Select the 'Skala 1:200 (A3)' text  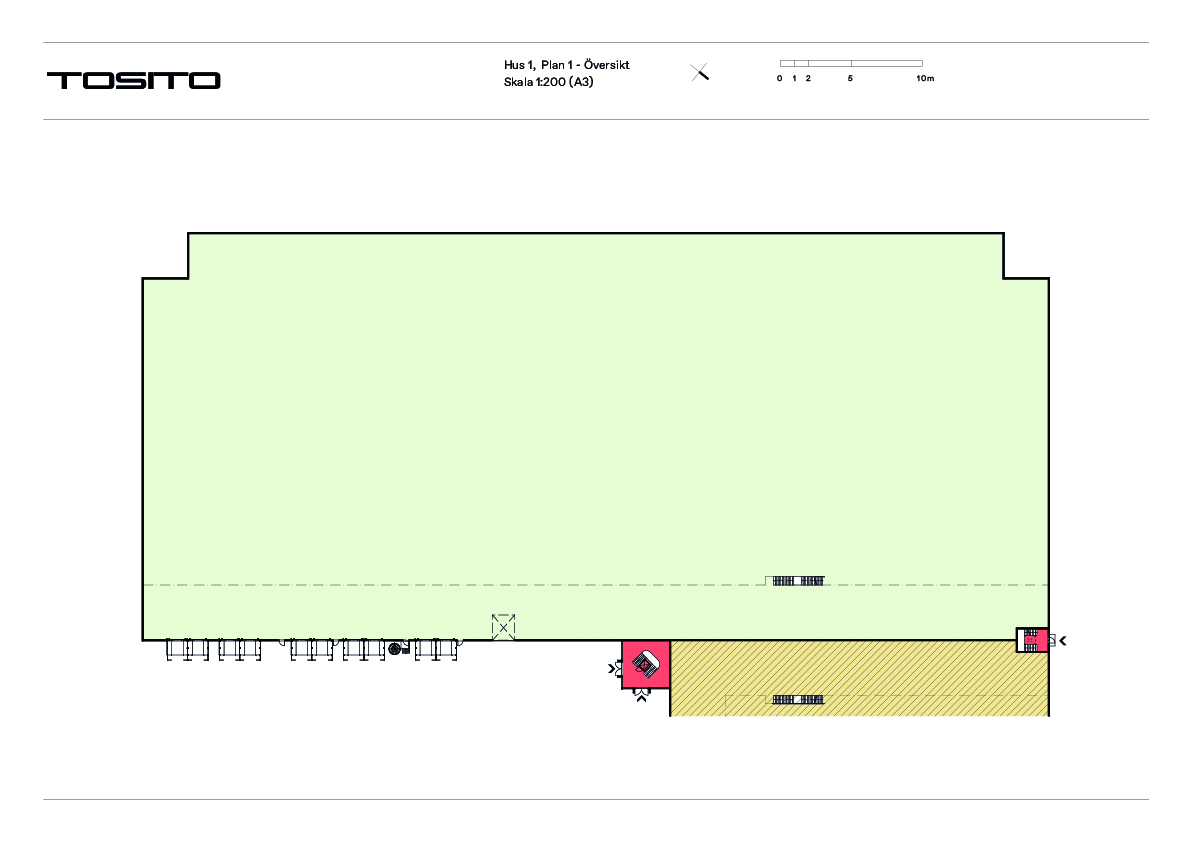tap(548, 82)
